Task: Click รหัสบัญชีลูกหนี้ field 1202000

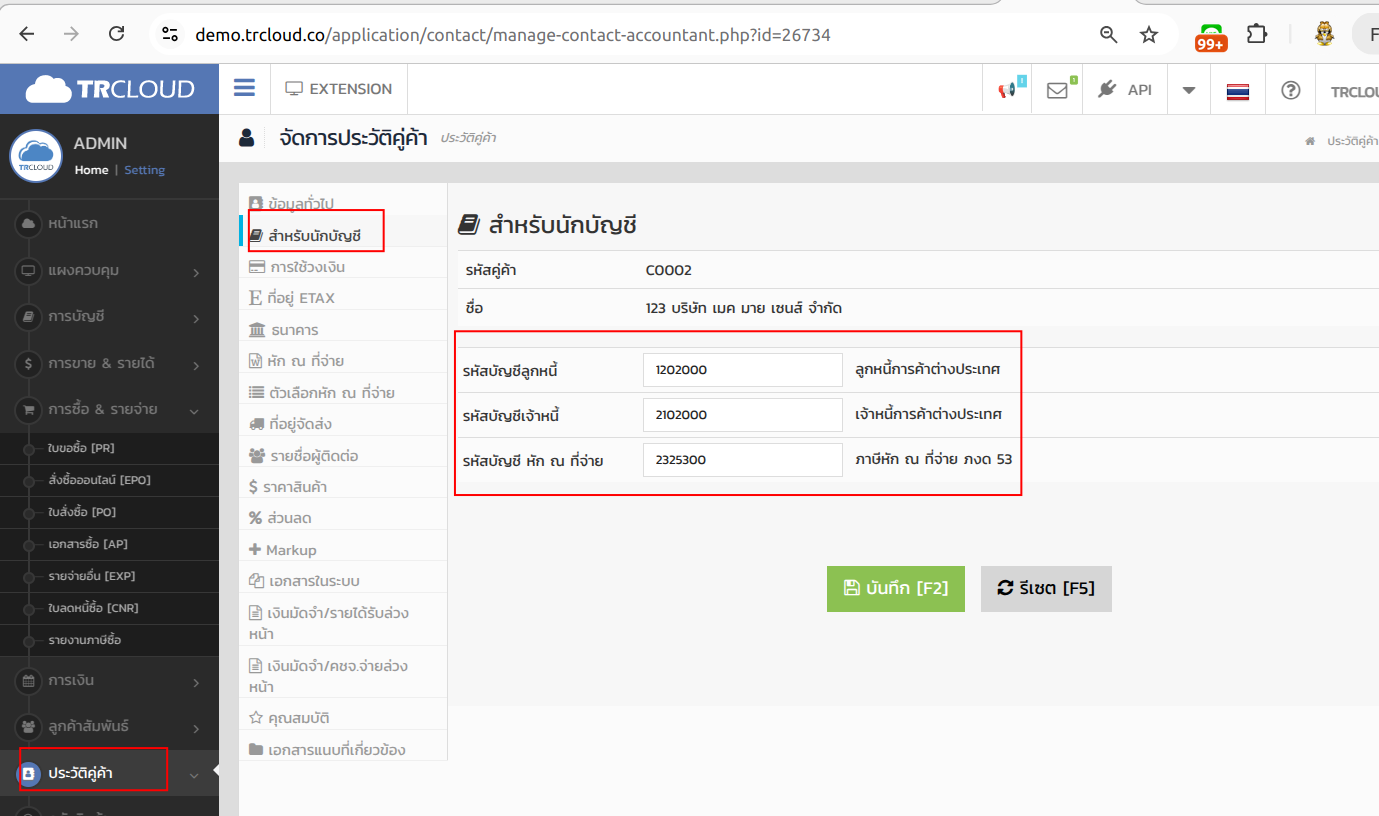Action: tap(742, 370)
